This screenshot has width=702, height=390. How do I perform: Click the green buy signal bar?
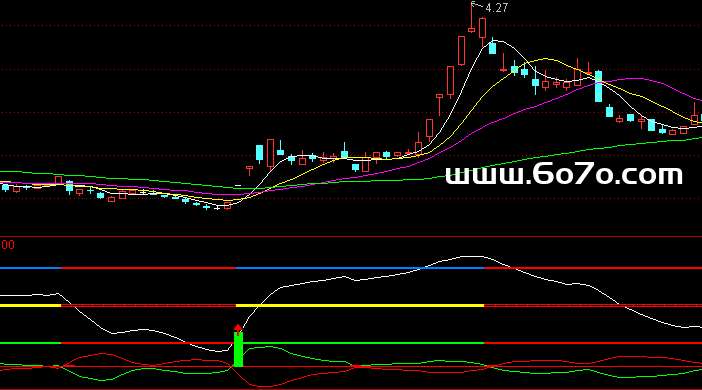238,349
